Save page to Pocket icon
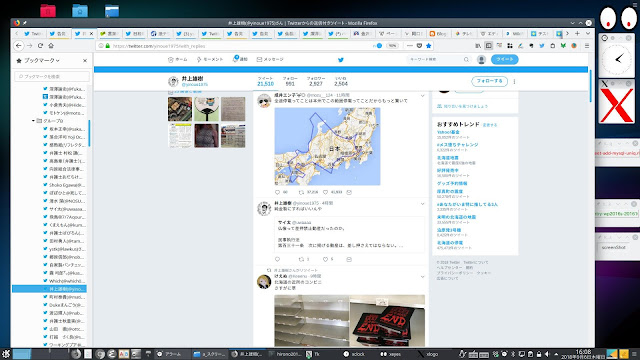640x360 pixels. (x=419, y=46)
